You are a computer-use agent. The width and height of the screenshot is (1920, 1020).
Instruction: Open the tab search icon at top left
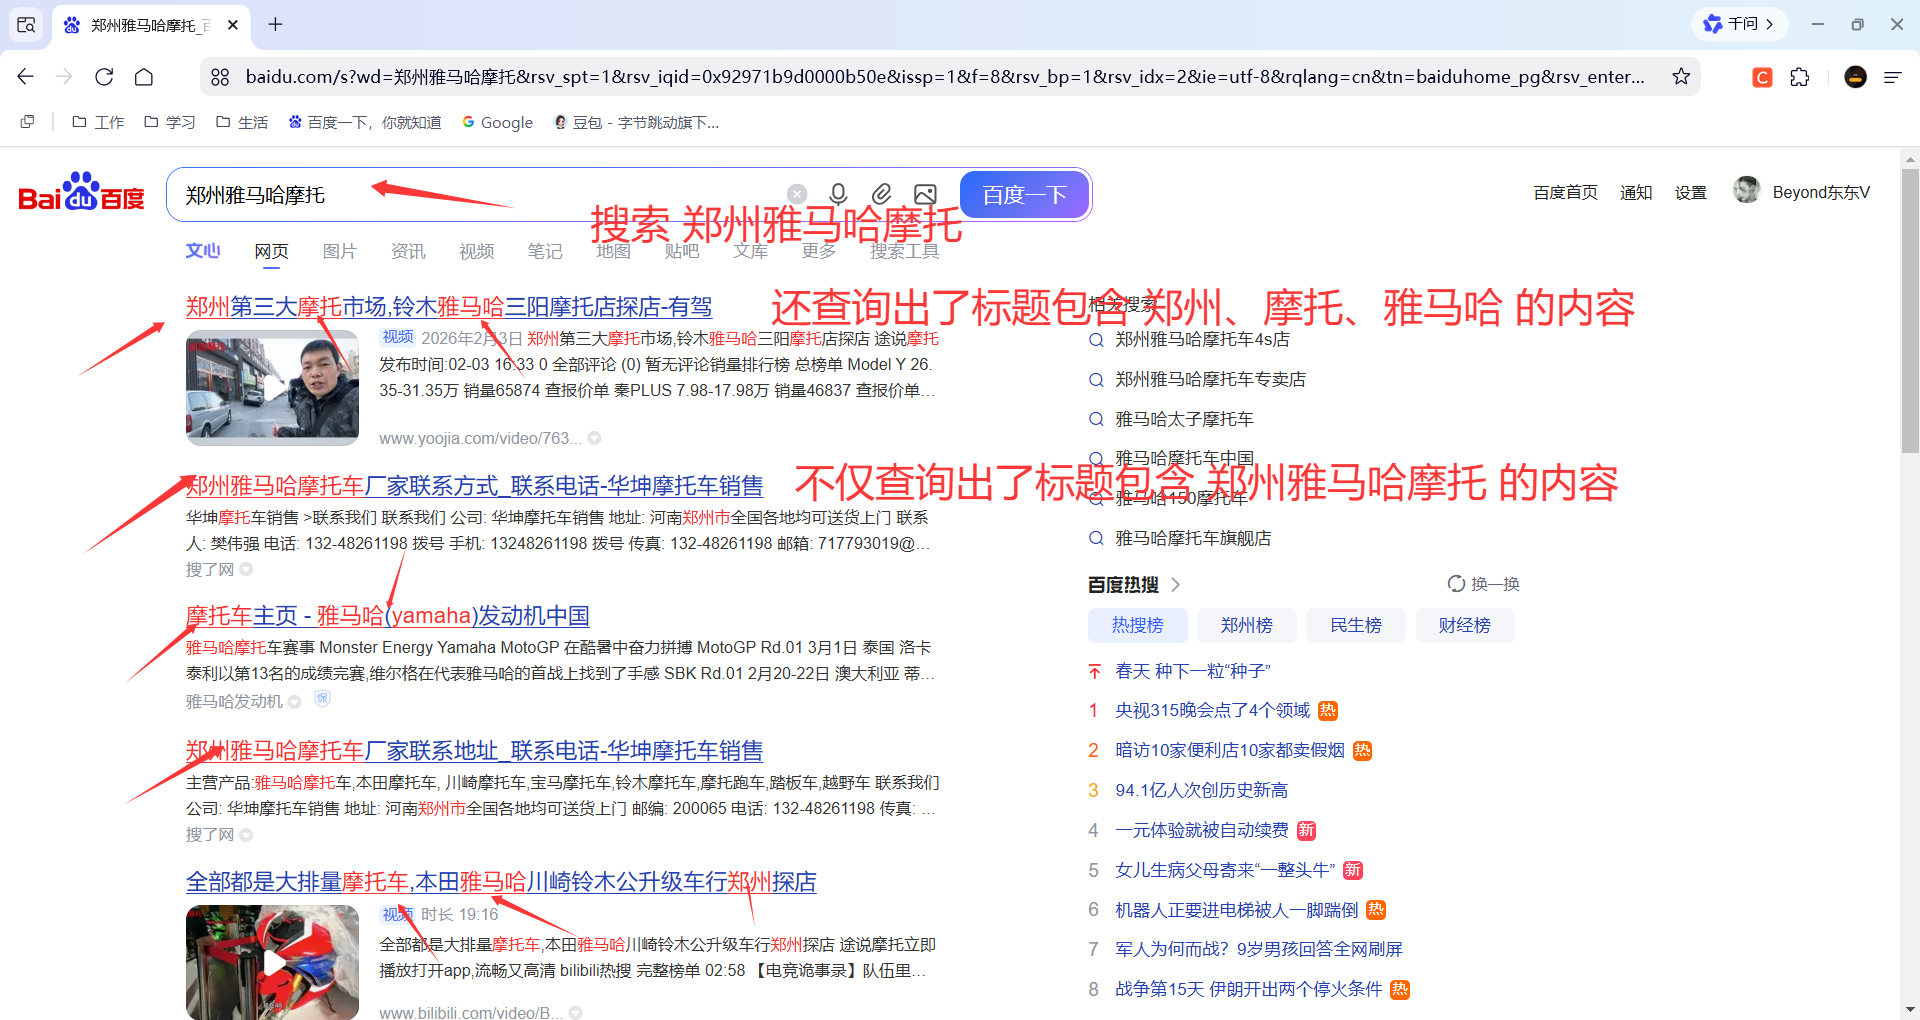click(26, 25)
